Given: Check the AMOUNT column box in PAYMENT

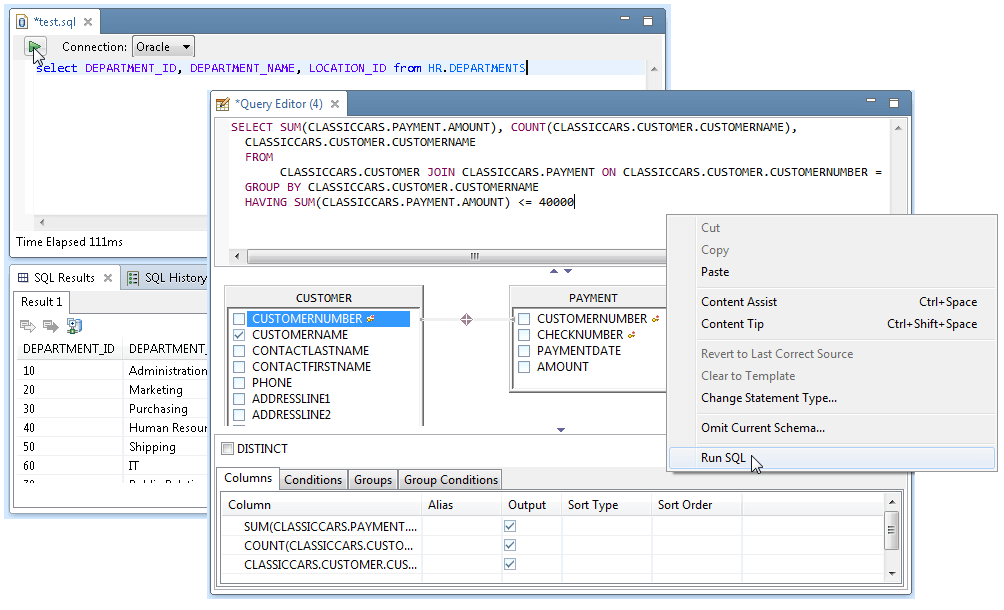Looking at the screenshot, I should tap(524, 367).
